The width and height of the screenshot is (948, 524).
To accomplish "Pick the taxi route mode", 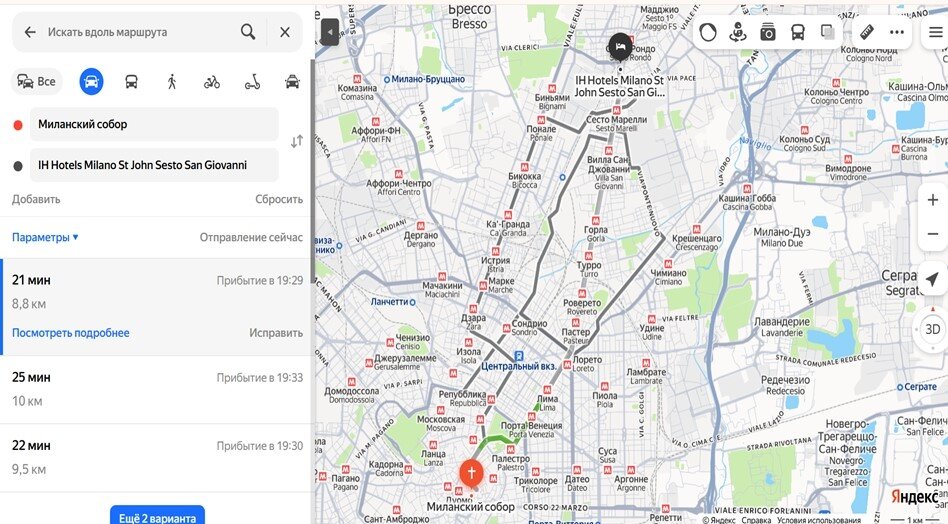I will click(x=292, y=82).
